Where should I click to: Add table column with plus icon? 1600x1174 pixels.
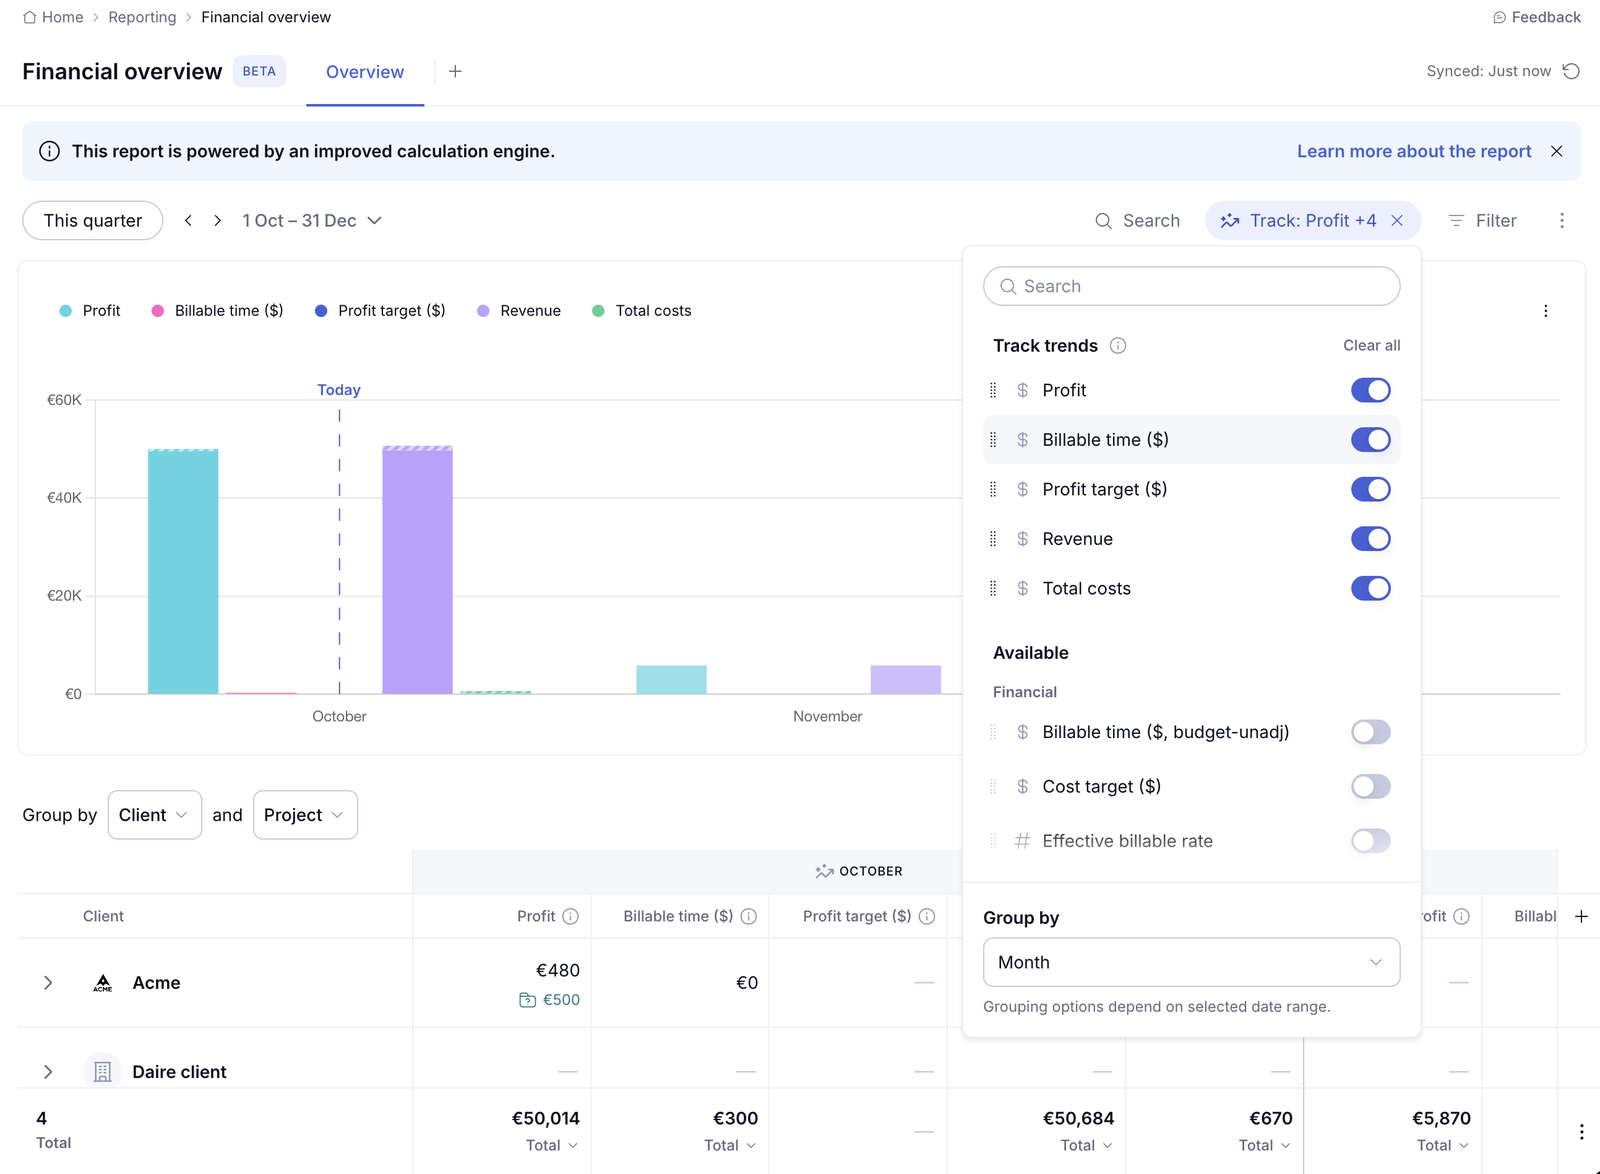[x=1581, y=916]
